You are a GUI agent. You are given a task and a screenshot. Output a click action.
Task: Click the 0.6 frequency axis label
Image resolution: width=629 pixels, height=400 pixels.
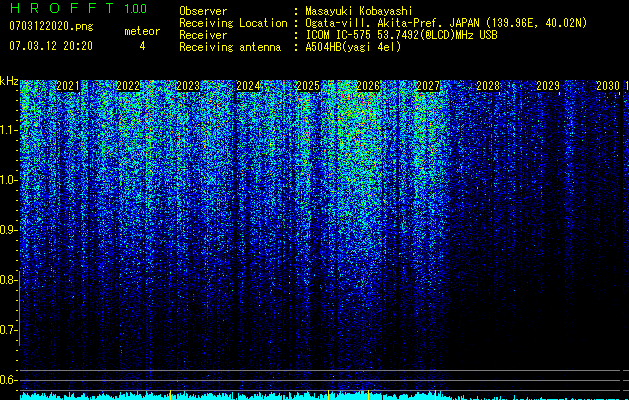pyautogui.click(x=7, y=380)
